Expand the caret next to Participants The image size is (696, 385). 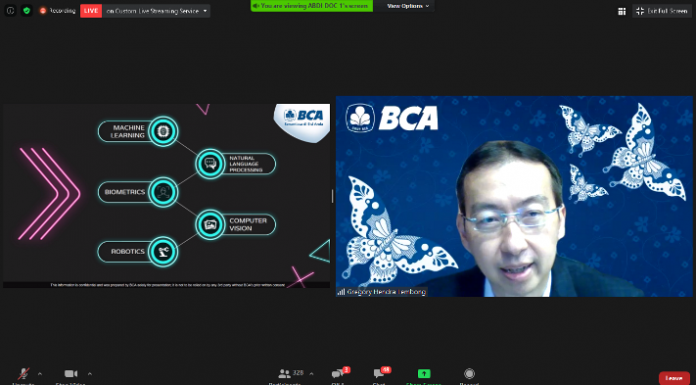coord(311,373)
